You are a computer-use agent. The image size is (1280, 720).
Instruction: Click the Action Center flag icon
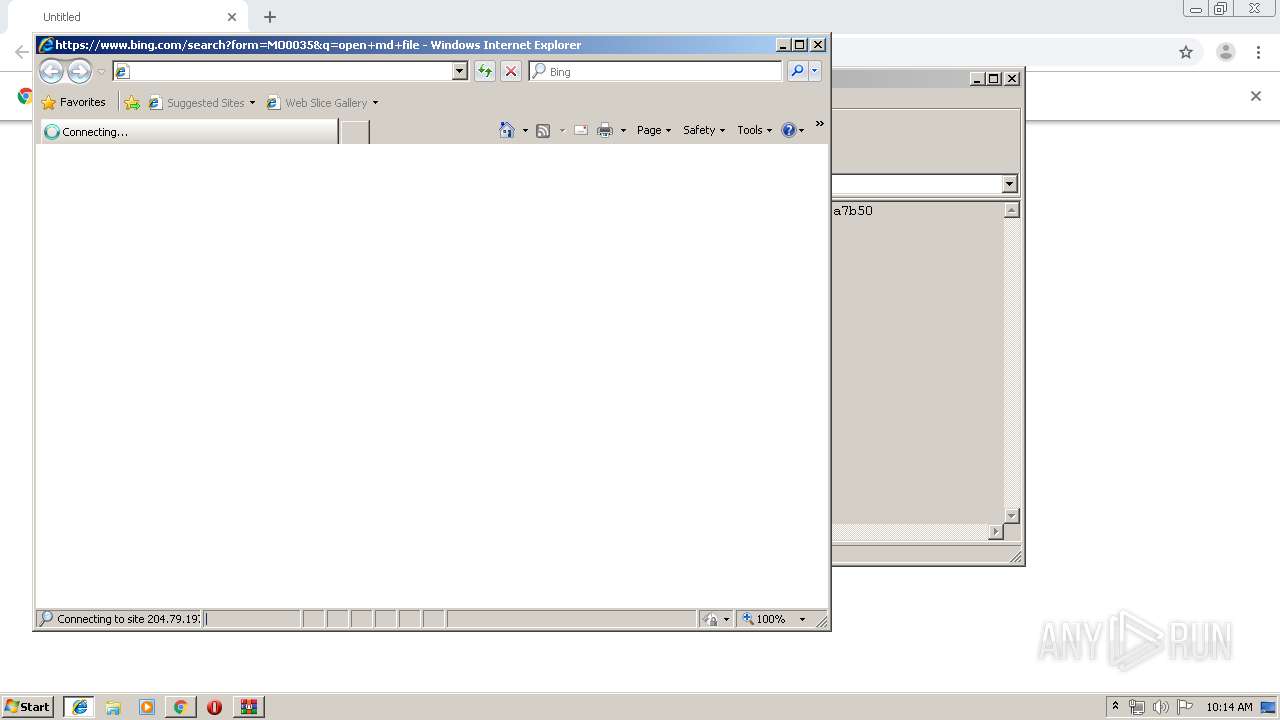1185,707
